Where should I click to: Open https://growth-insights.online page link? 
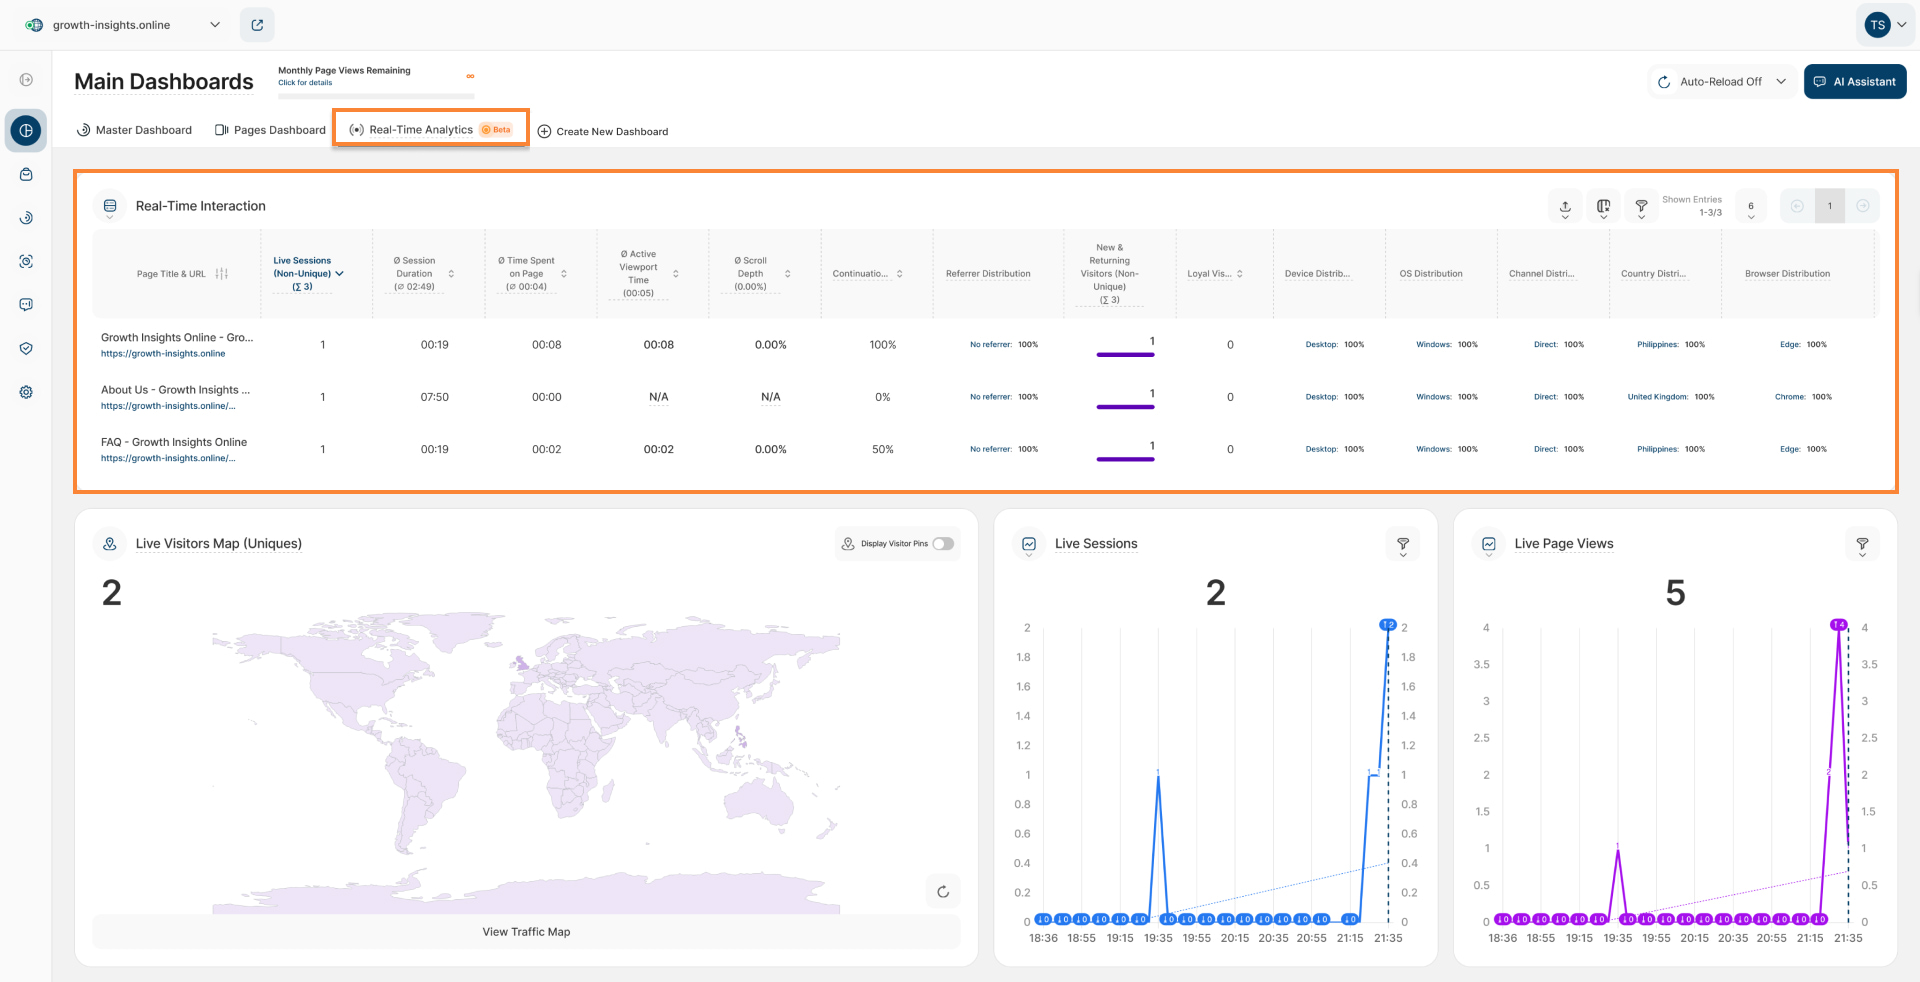(163, 354)
